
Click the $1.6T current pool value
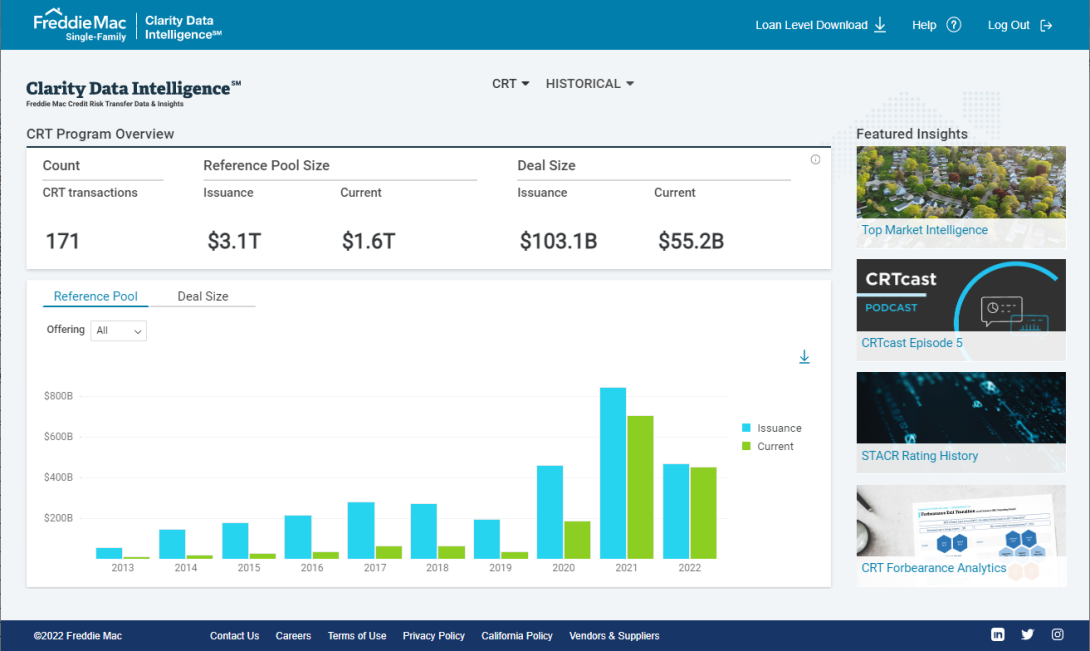coord(368,241)
